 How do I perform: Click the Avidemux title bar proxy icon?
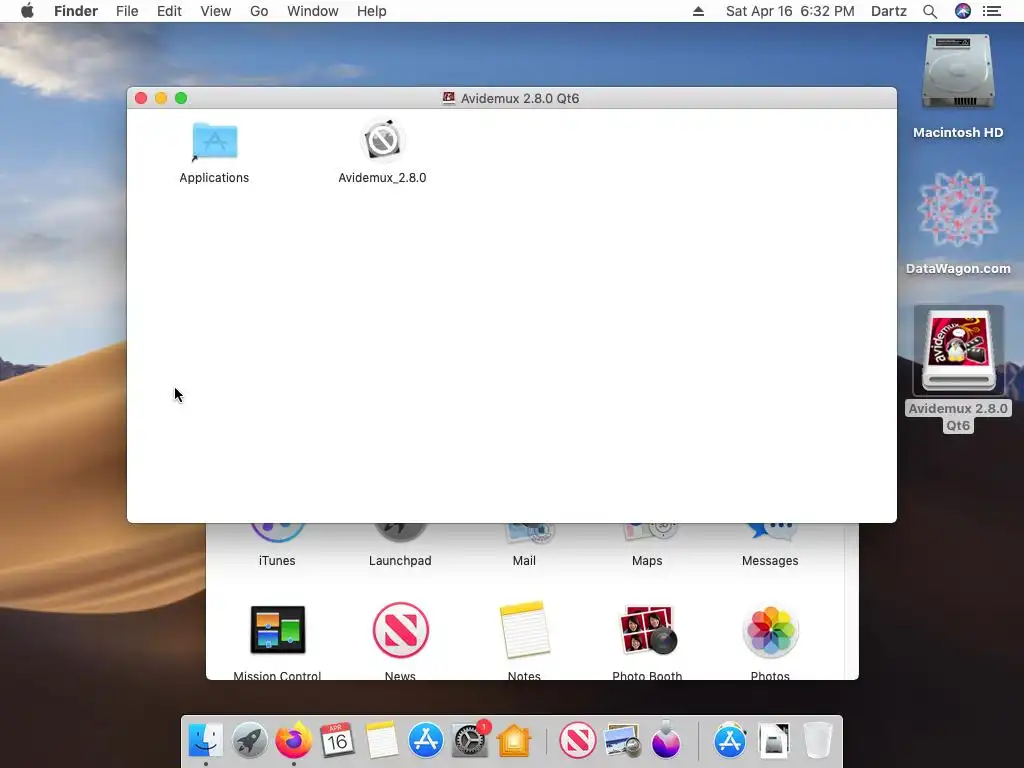pos(449,98)
